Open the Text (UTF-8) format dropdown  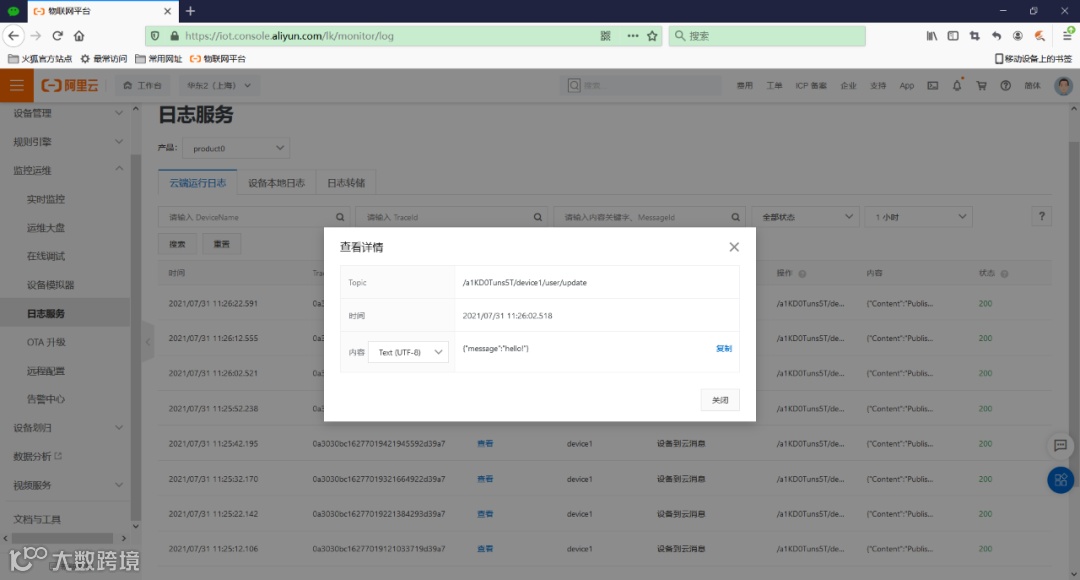click(x=408, y=352)
